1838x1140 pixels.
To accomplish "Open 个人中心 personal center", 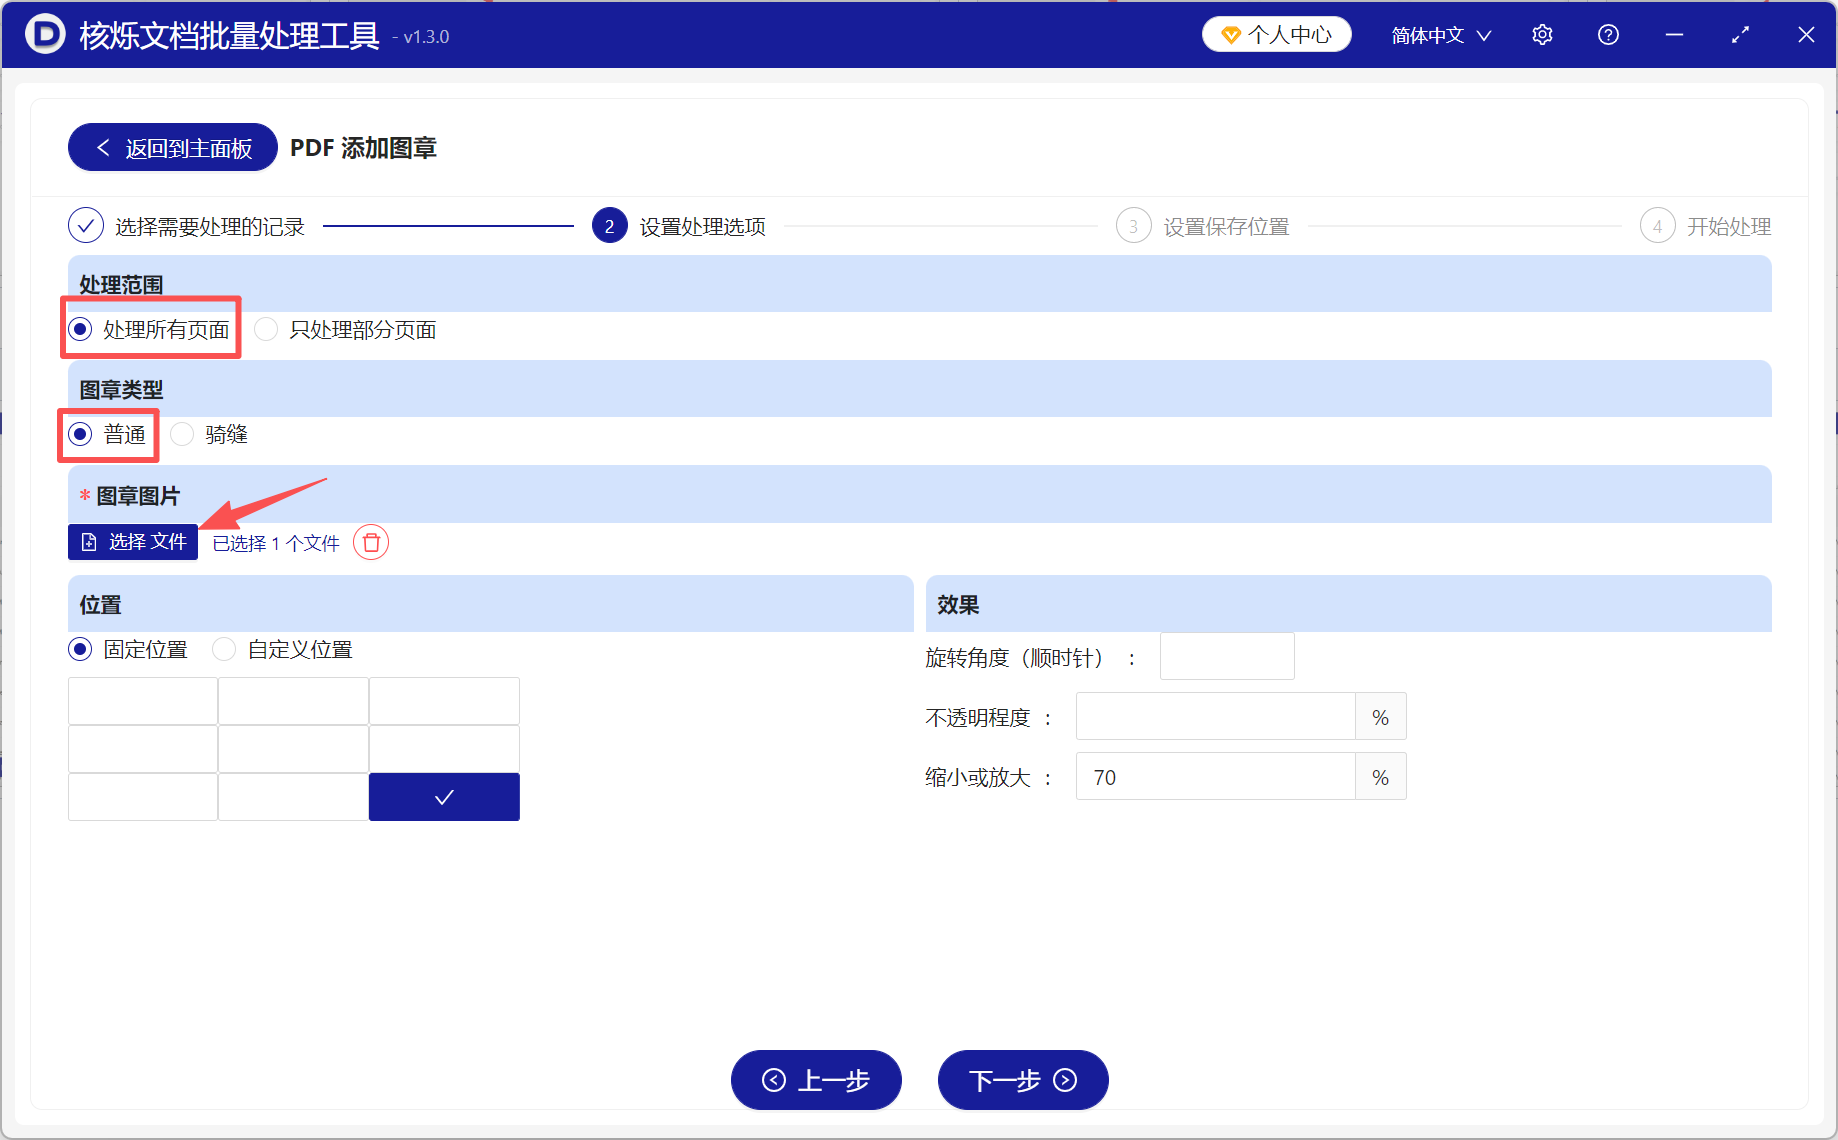I will pyautogui.click(x=1277, y=33).
